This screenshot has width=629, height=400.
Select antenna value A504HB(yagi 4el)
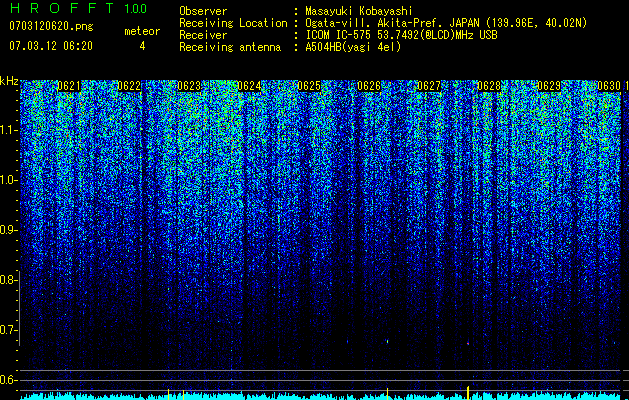coord(353,47)
